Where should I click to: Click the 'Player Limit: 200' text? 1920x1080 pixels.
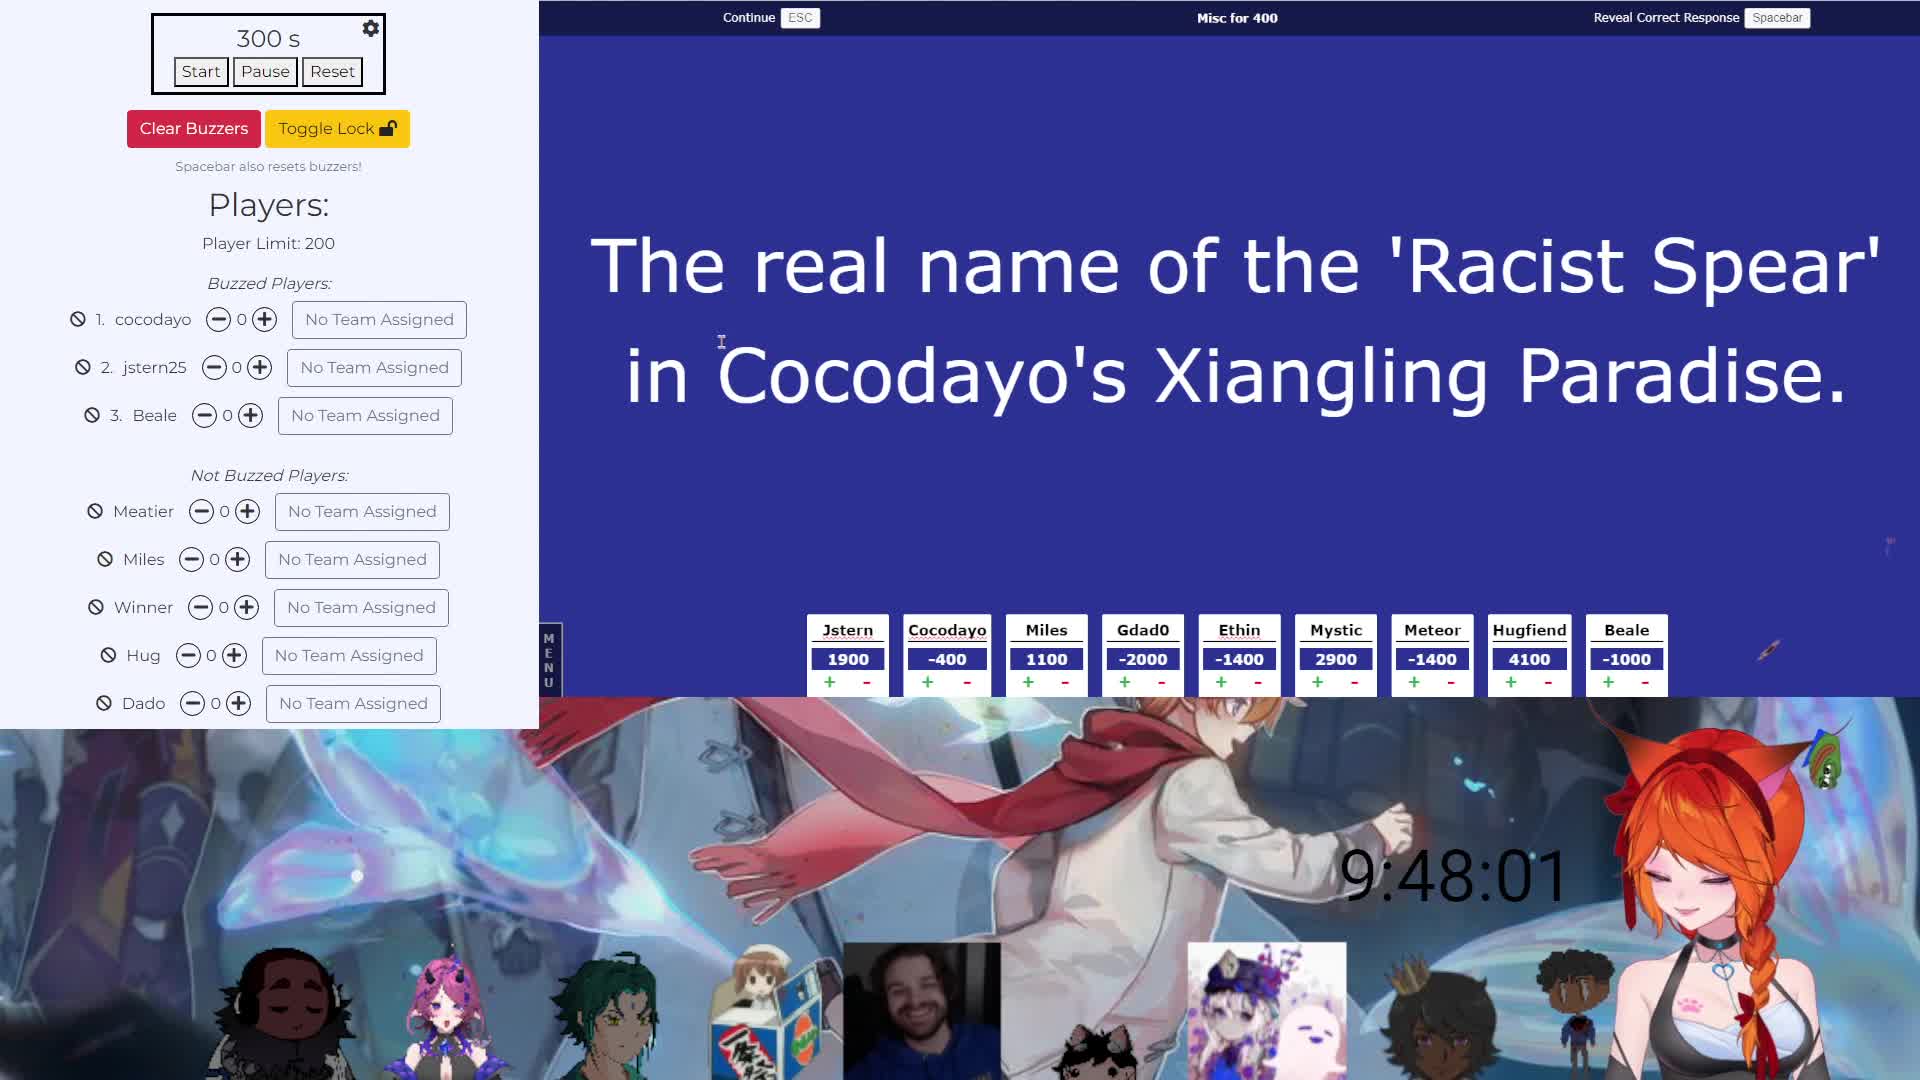coord(268,243)
